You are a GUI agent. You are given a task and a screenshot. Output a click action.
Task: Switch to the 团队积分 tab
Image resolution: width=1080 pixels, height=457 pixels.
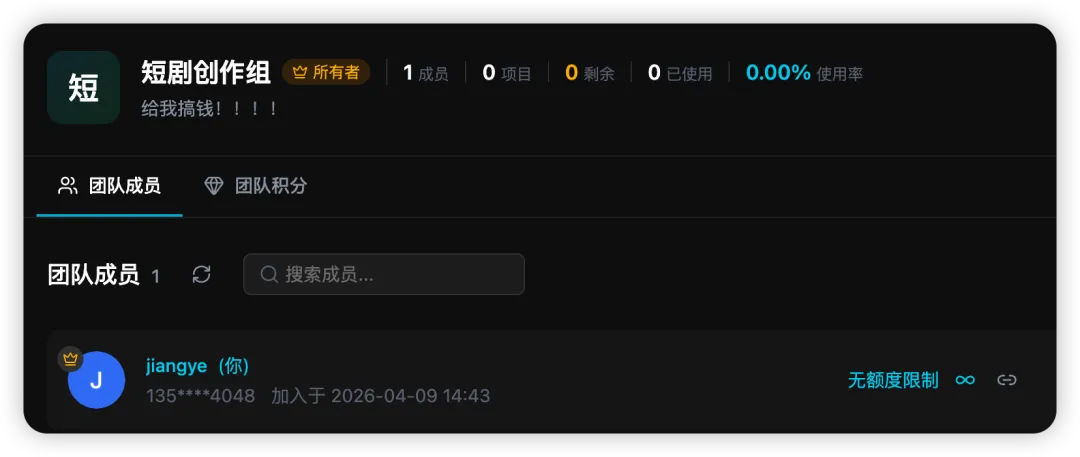[256, 186]
